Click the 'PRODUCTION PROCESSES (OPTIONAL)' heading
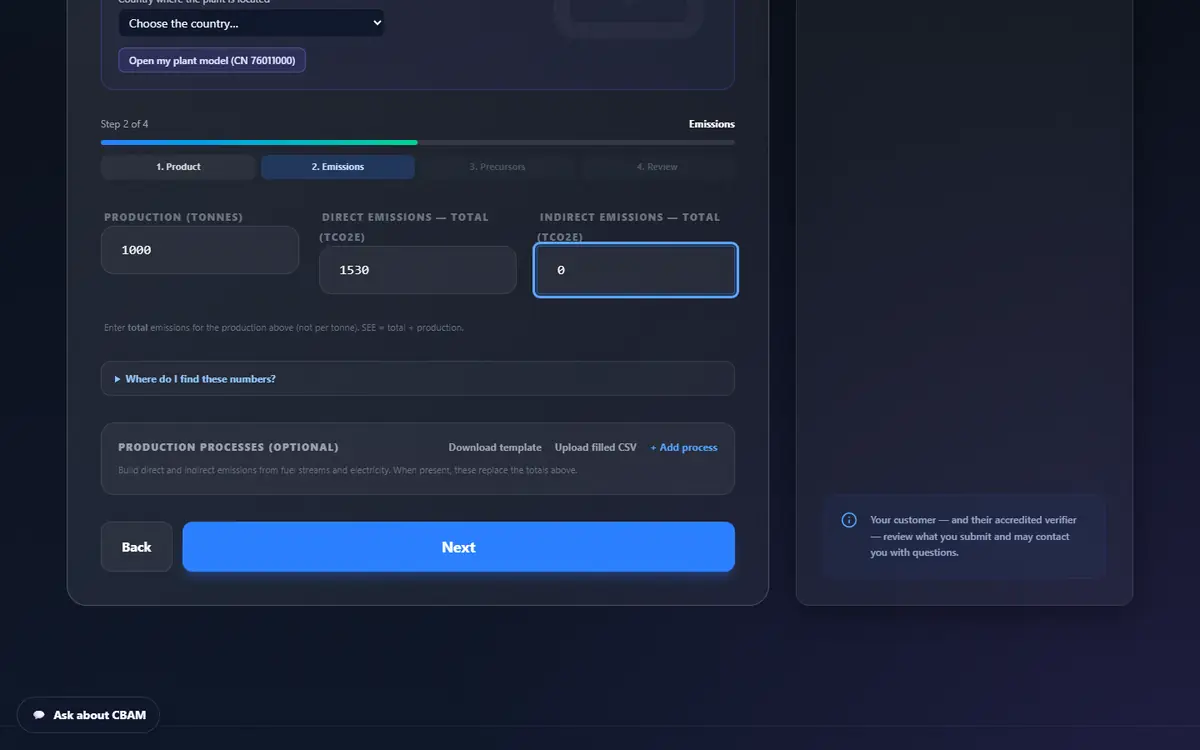Image resolution: width=1200 pixels, height=750 pixels. (x=228, y=447)
